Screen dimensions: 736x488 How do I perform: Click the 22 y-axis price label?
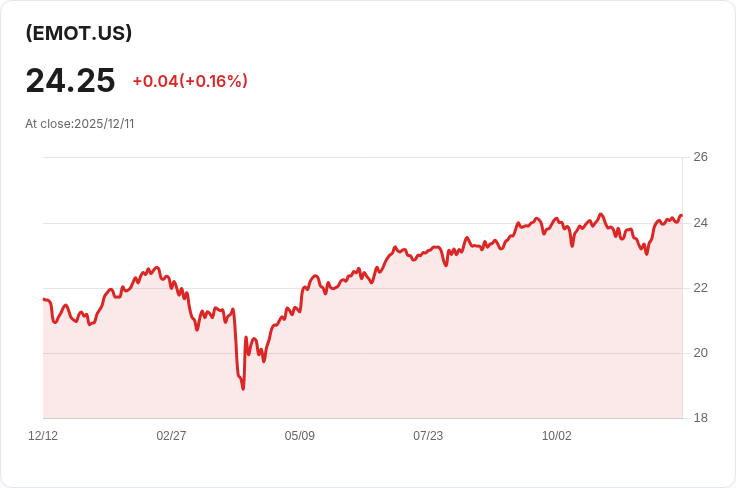pyautogui.click(x=700, y=288)
